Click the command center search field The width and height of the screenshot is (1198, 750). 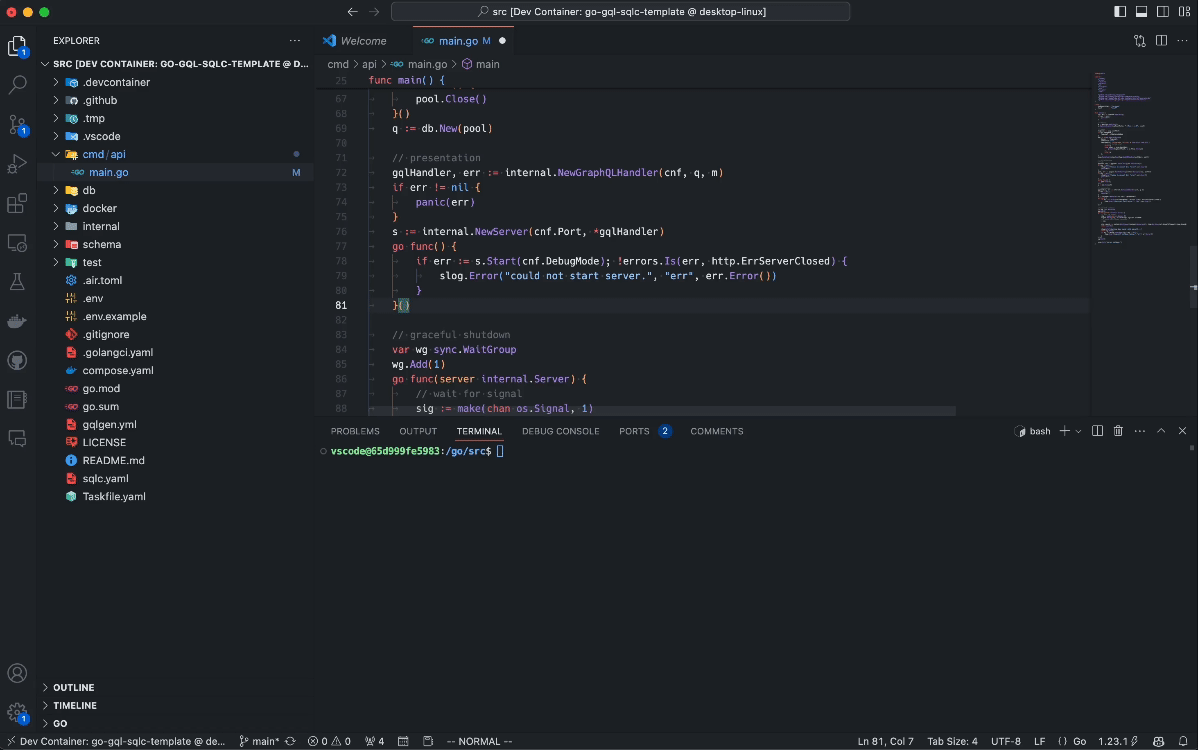pos(620,11)
